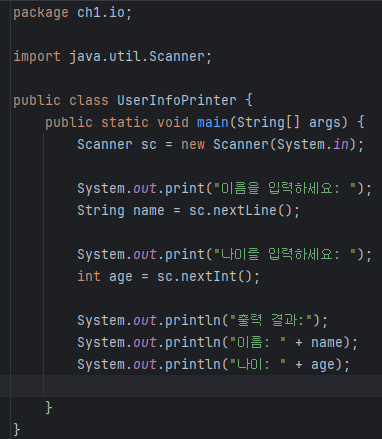The width and height of the screenshot is (382, 439).
Task: Click final closing brace of class
Action: pyautogui.click(x=17, y=429)
